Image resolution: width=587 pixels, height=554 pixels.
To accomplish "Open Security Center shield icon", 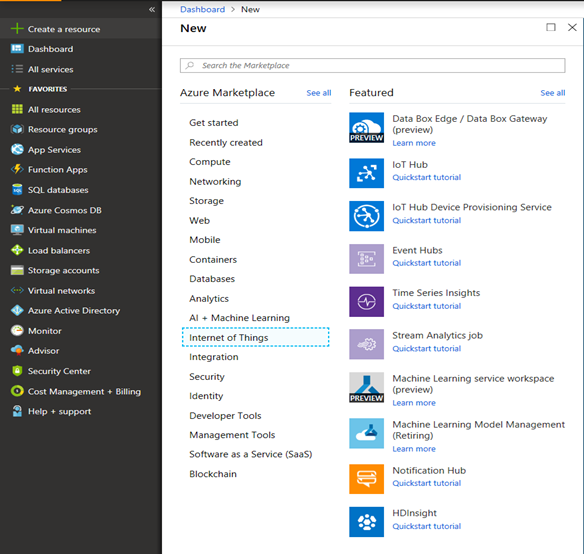I will (x=17, y=371).
